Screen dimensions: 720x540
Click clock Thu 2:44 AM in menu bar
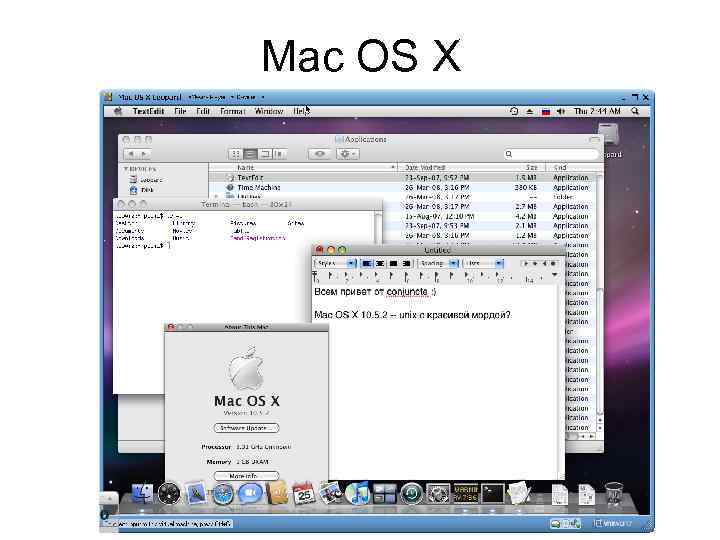[597, 111]
